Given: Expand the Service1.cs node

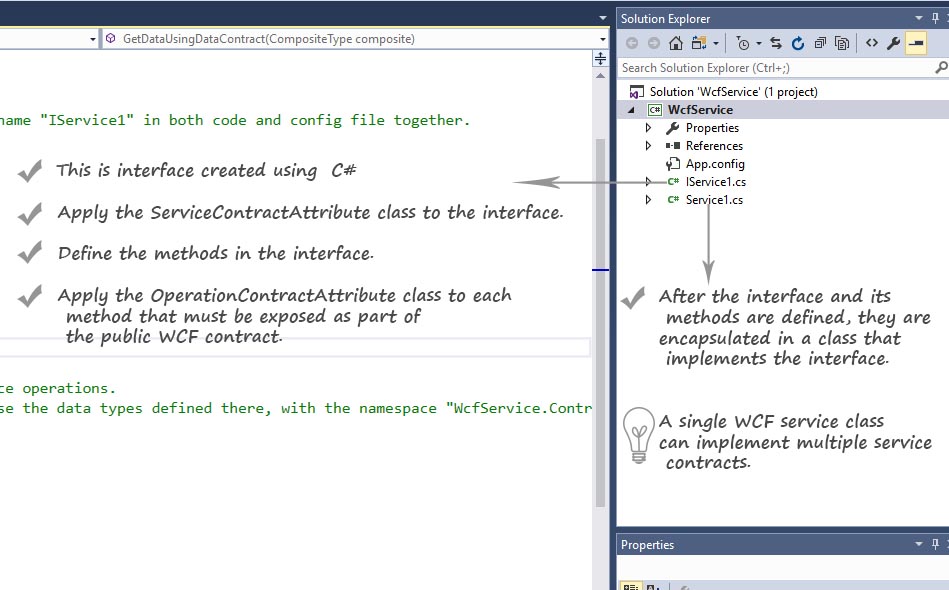Looking at the screenshot, I should pos(648,200).
